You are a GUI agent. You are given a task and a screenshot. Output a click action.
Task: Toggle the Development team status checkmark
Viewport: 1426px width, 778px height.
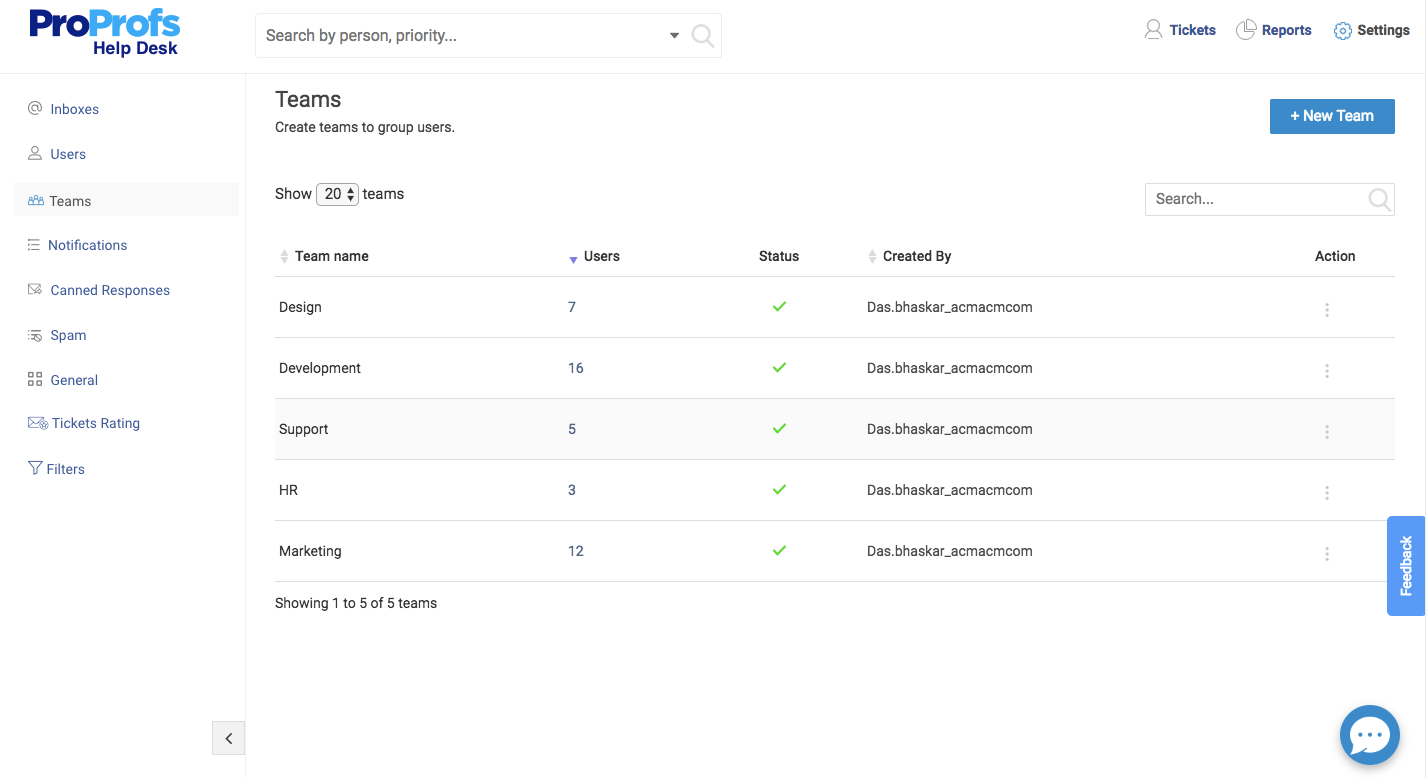click(x=779, y=368)
